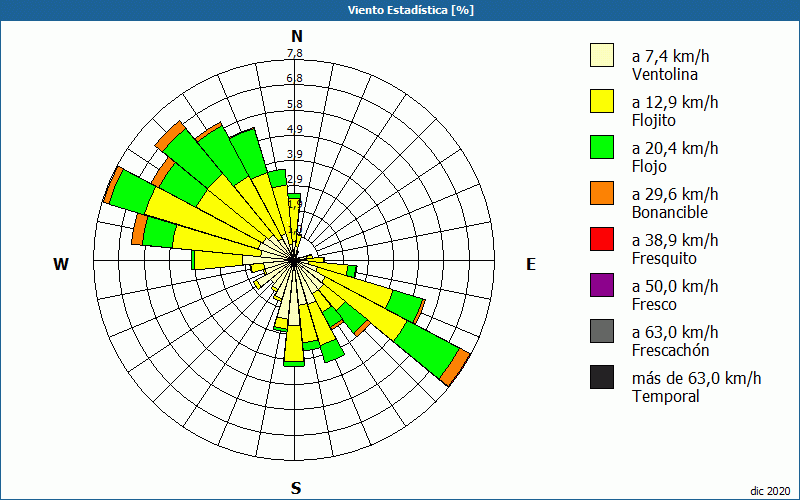Click the 'a 12,9 km/h' legend text
Viewport: 800px width, 500px height.
pos(675,102)
